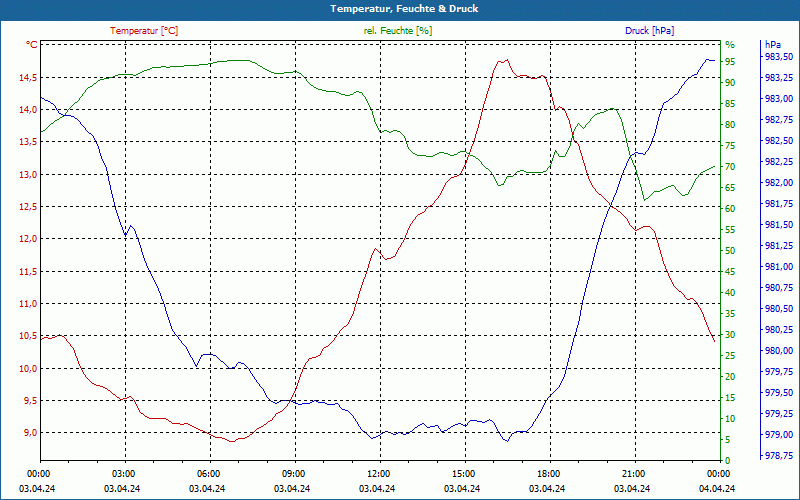Click the 03:00 time axis label

coord(122,474)
